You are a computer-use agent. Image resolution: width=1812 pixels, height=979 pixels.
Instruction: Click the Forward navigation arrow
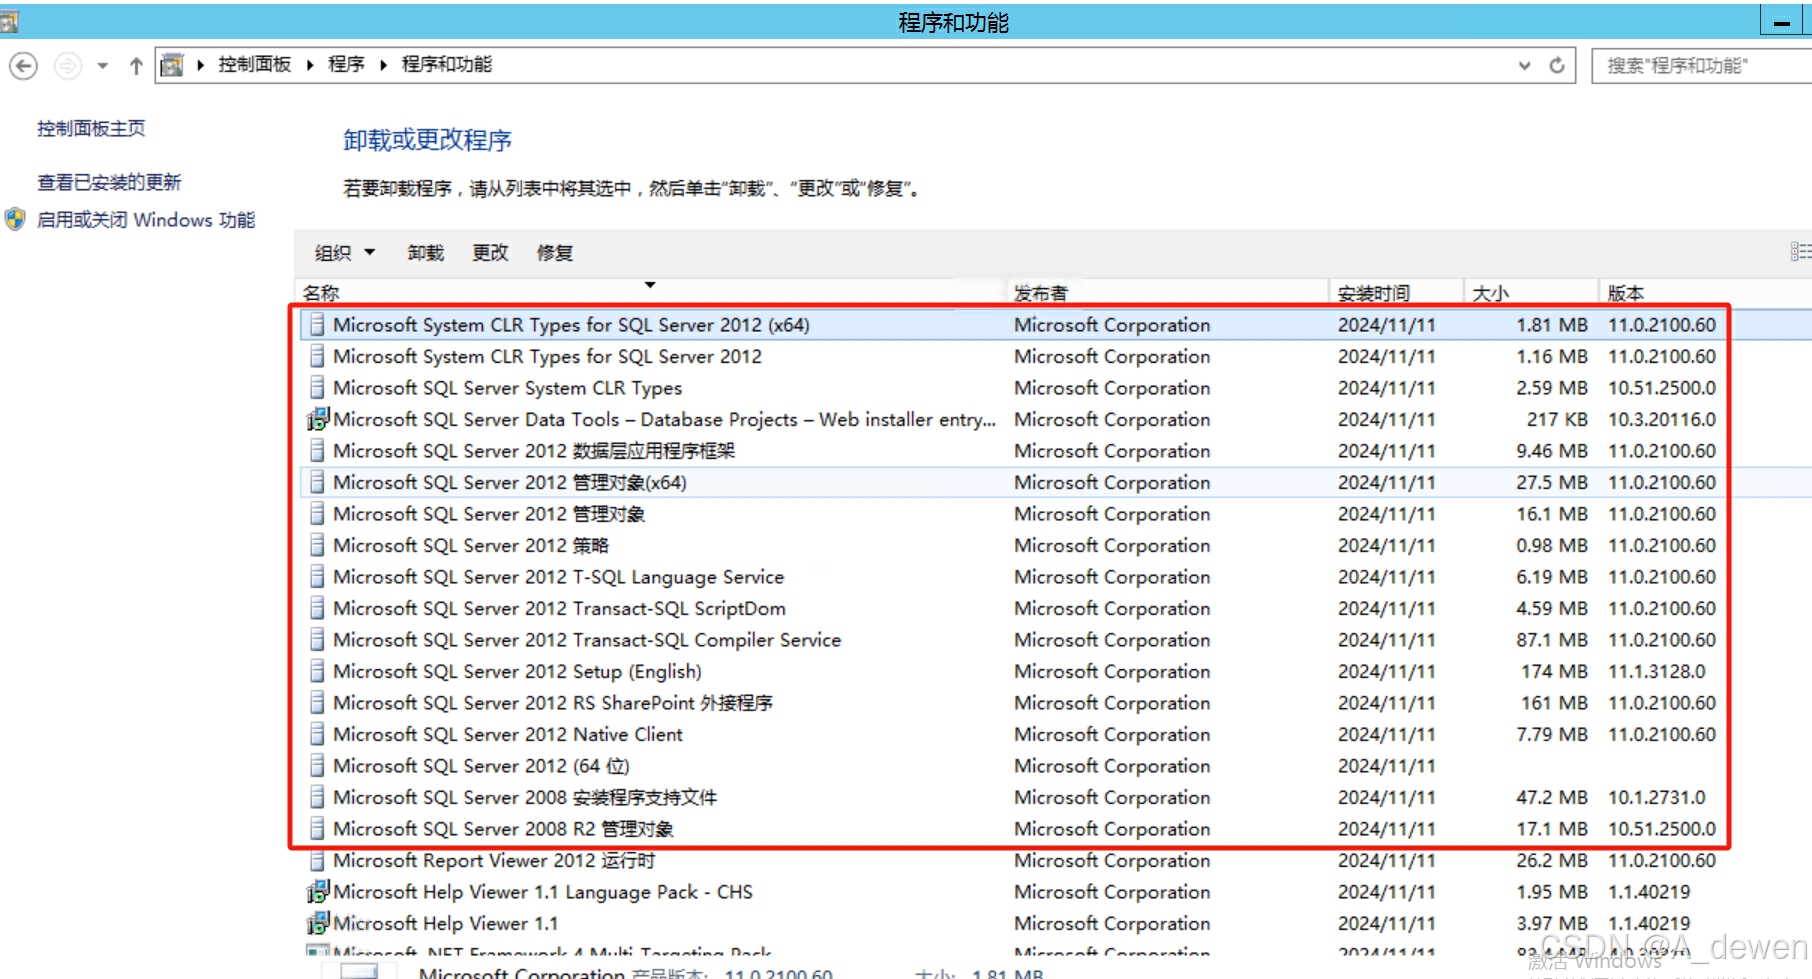(67, 66)
